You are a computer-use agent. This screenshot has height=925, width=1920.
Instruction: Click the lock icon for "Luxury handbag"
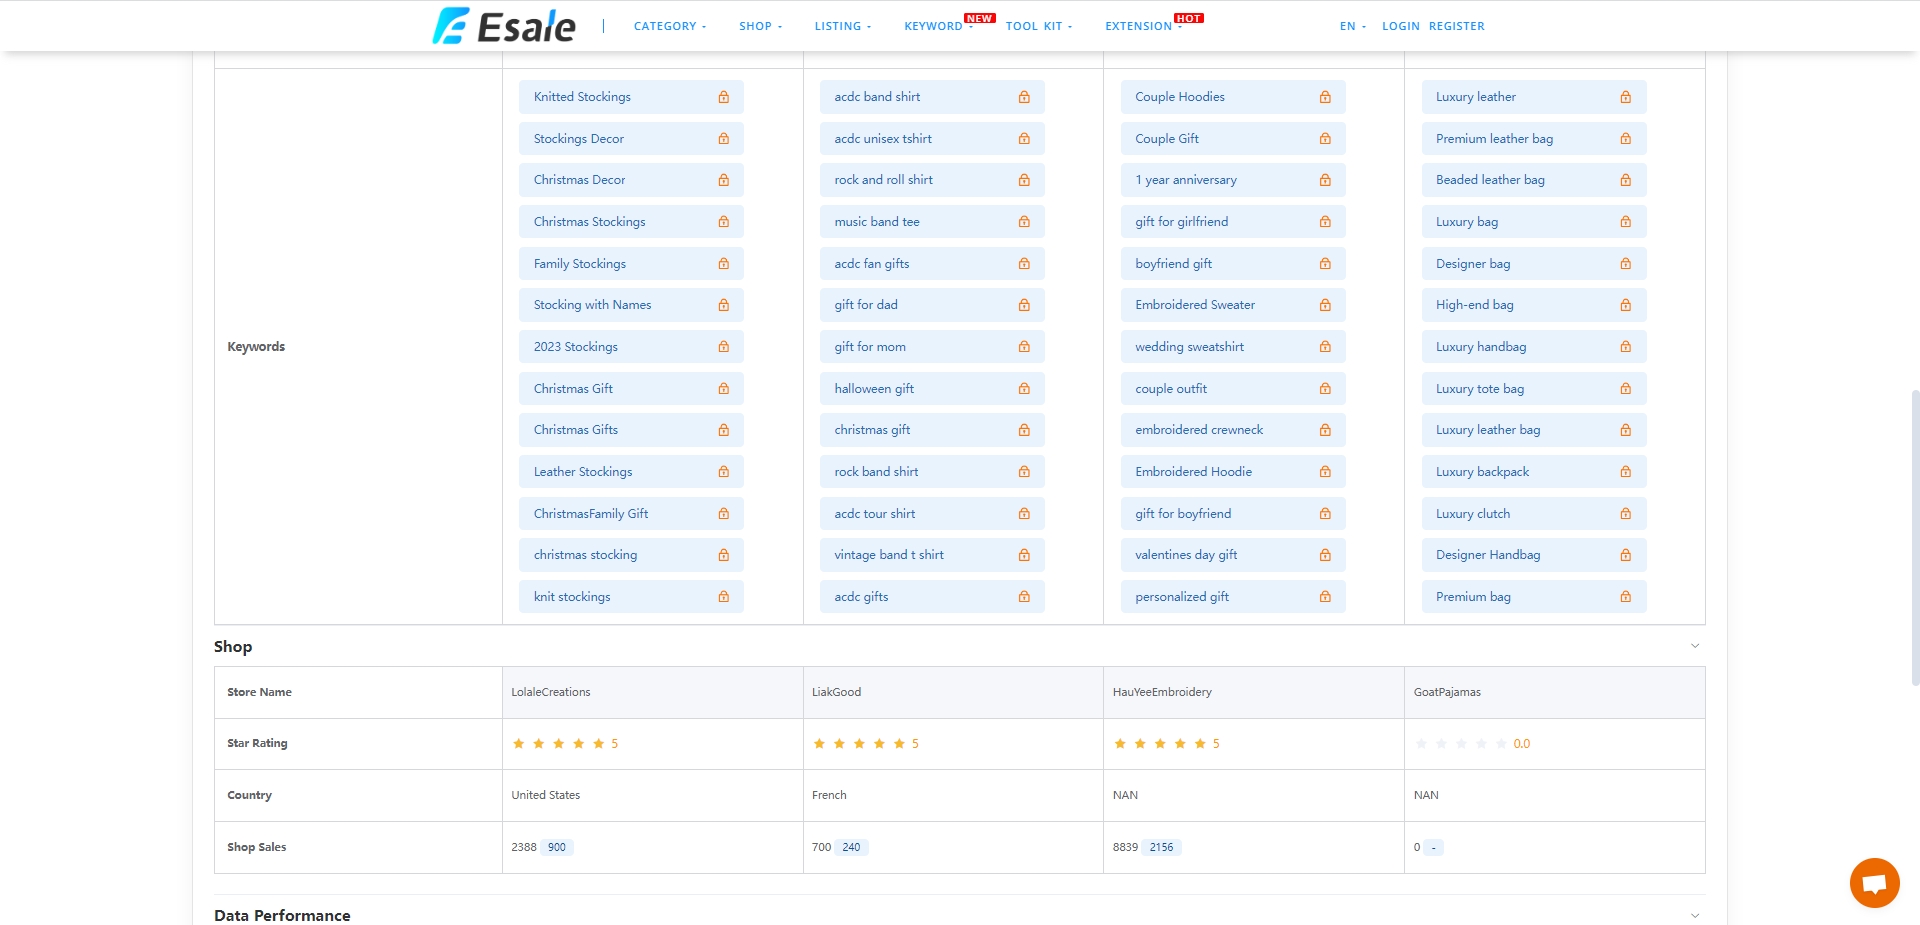click(1624, 346)
